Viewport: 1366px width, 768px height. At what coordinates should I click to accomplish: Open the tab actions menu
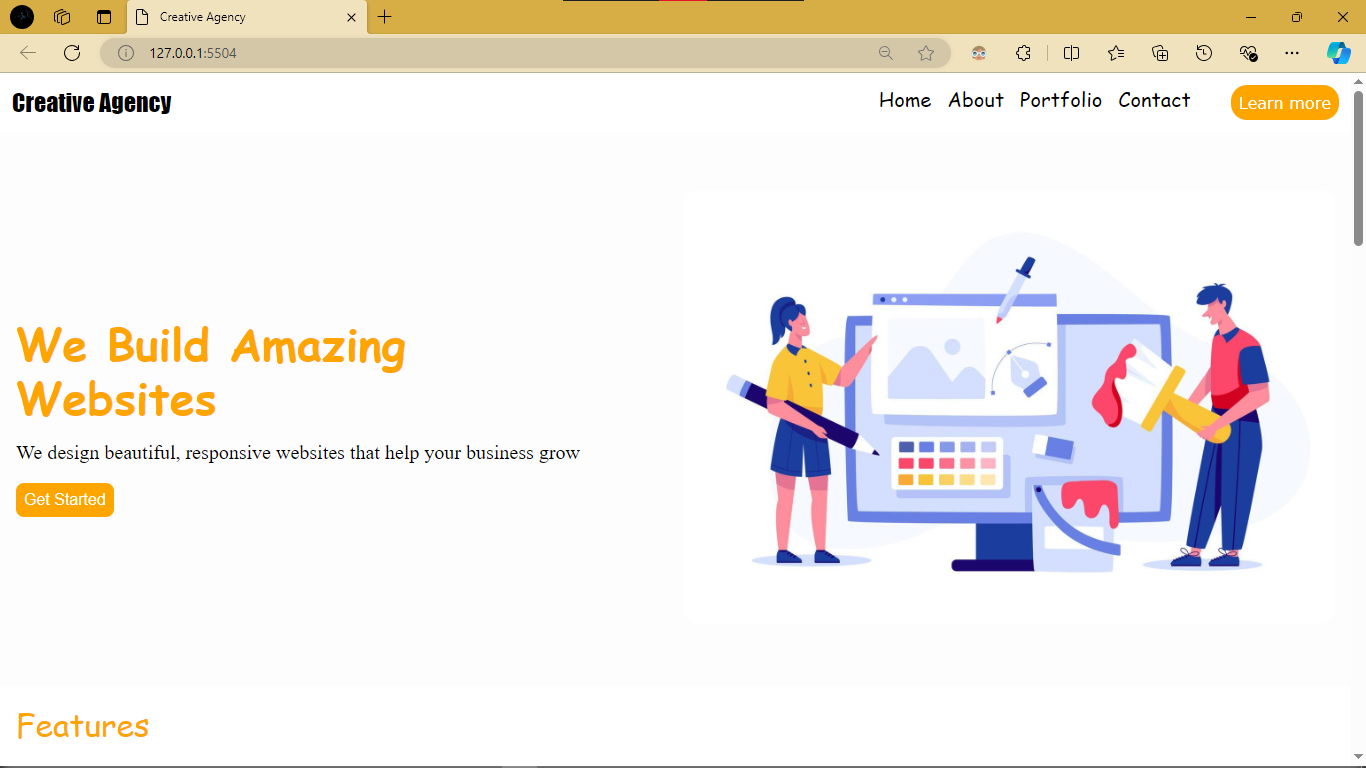pos(62,17)
